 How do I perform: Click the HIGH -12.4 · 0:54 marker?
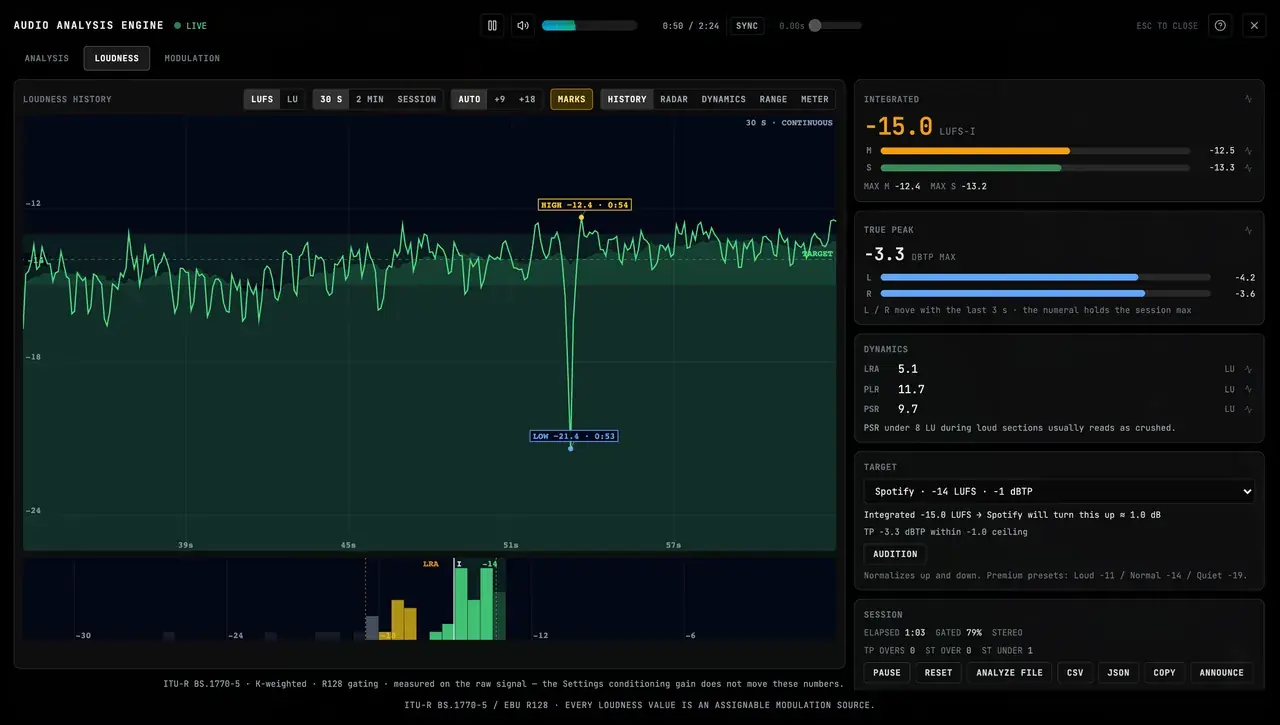(585, 205)
